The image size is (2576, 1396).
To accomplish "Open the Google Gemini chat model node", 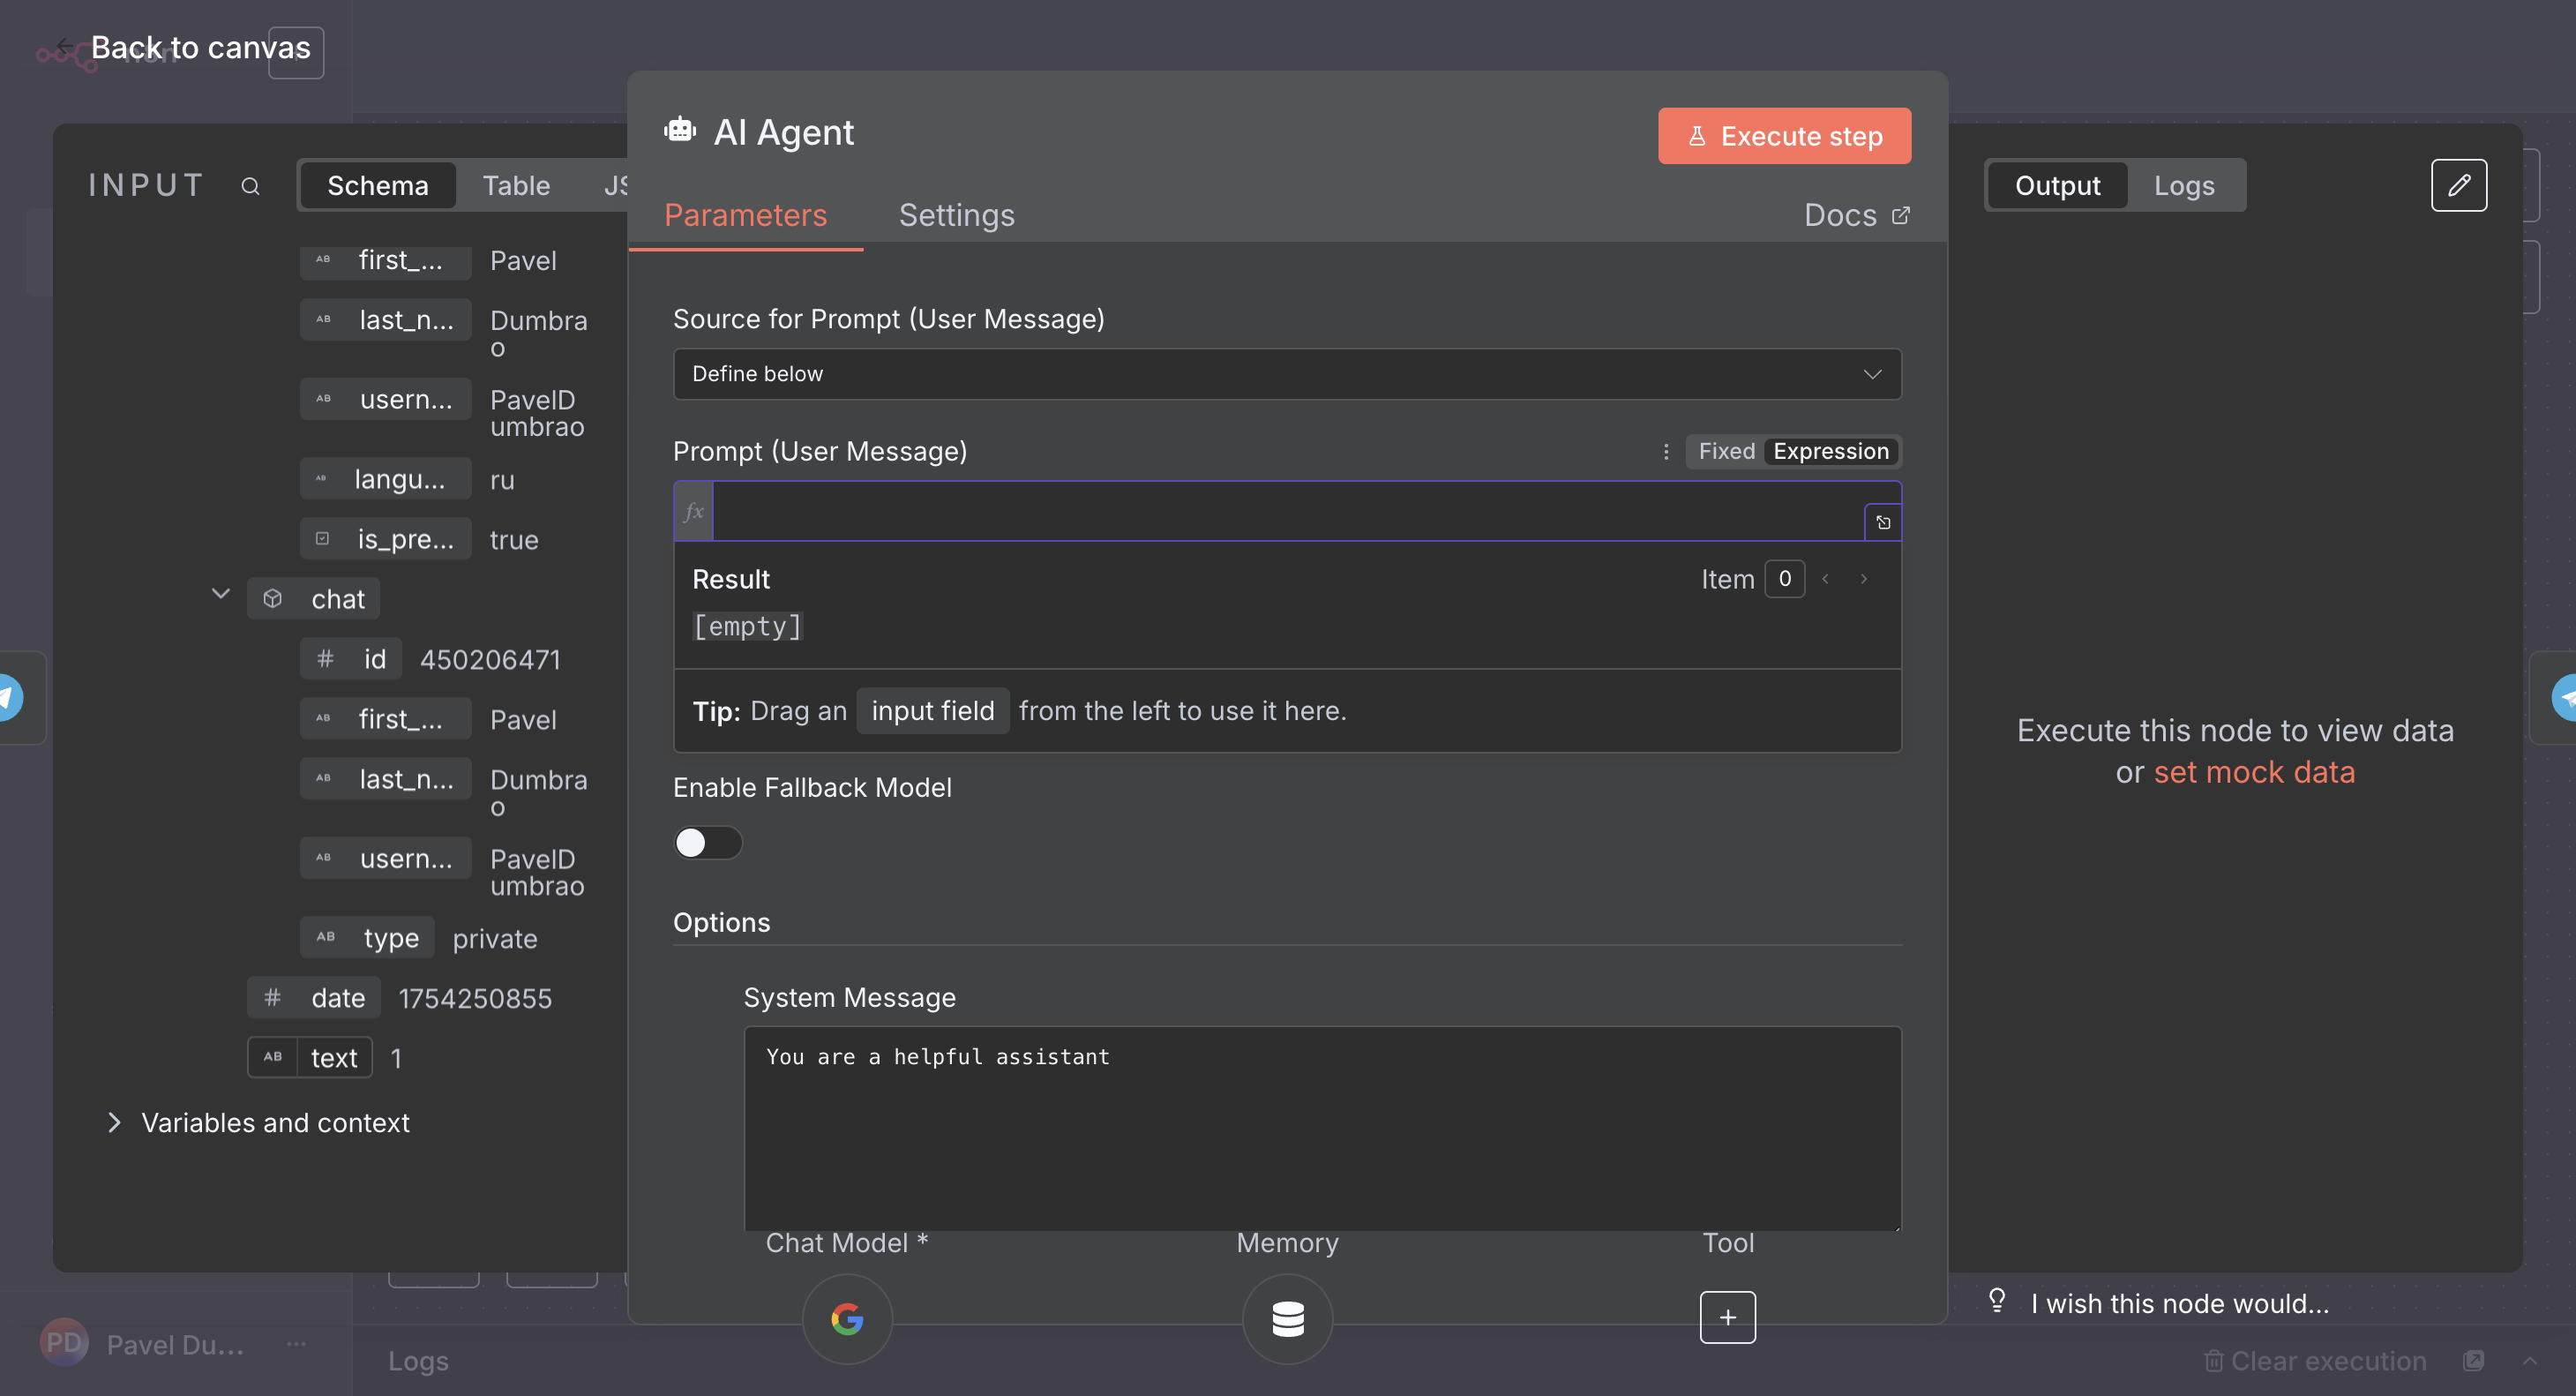I will (x=846, y=1318).
